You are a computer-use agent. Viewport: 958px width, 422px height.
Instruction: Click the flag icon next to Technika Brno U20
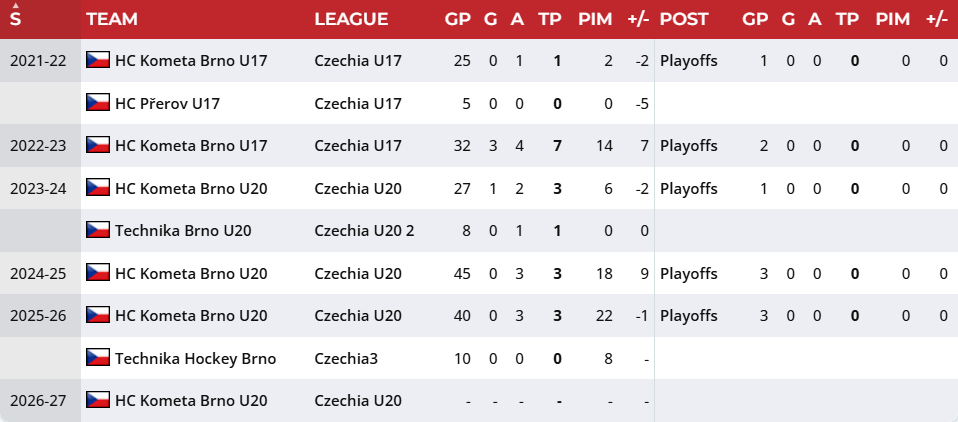(x=98, y=230)
